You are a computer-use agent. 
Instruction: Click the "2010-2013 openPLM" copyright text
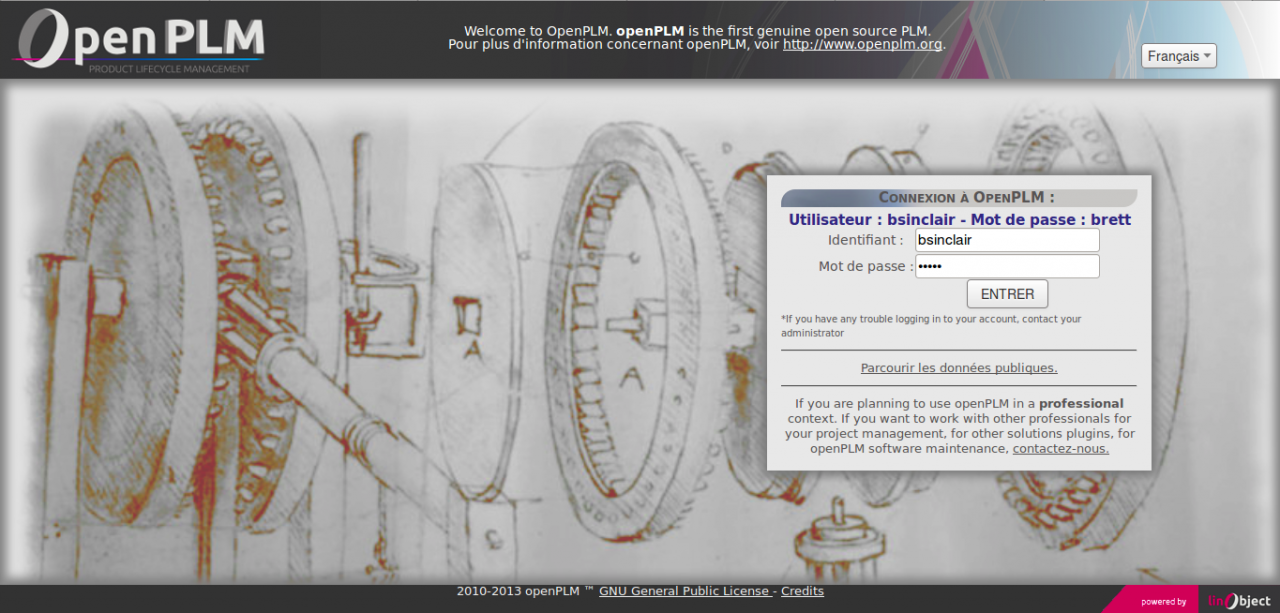click(x=525, y=591)
